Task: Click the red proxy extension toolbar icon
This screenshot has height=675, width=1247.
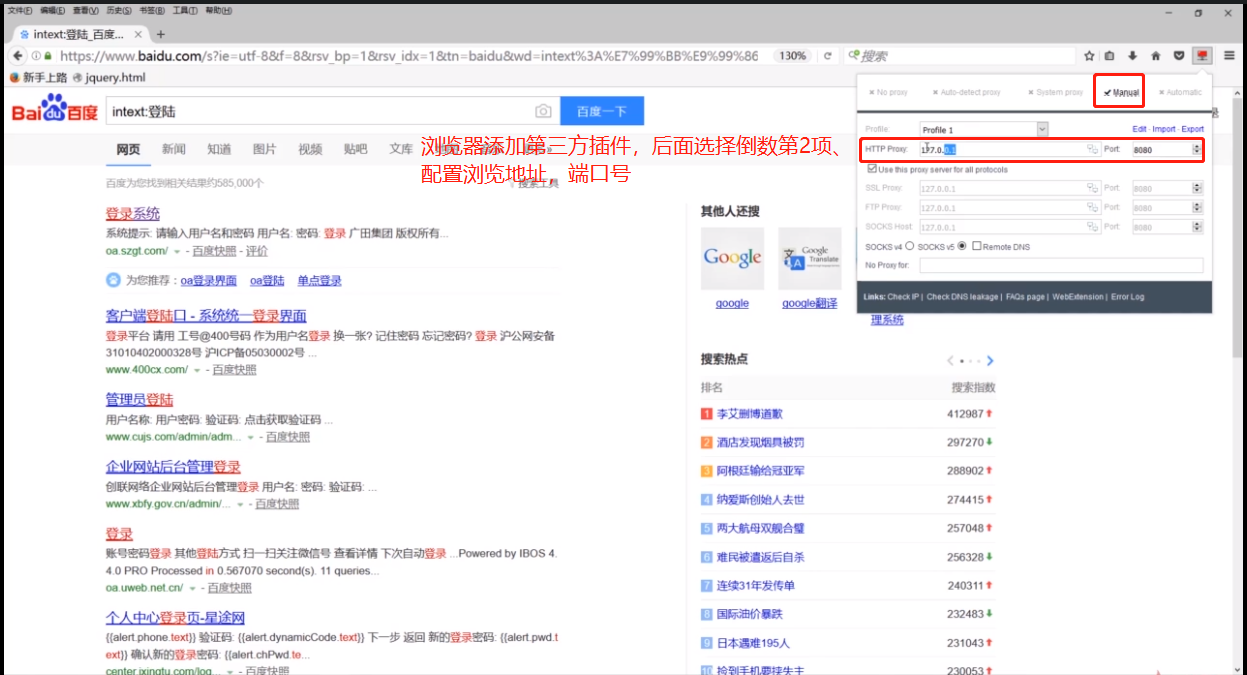Action: (x=1202, y=56)
